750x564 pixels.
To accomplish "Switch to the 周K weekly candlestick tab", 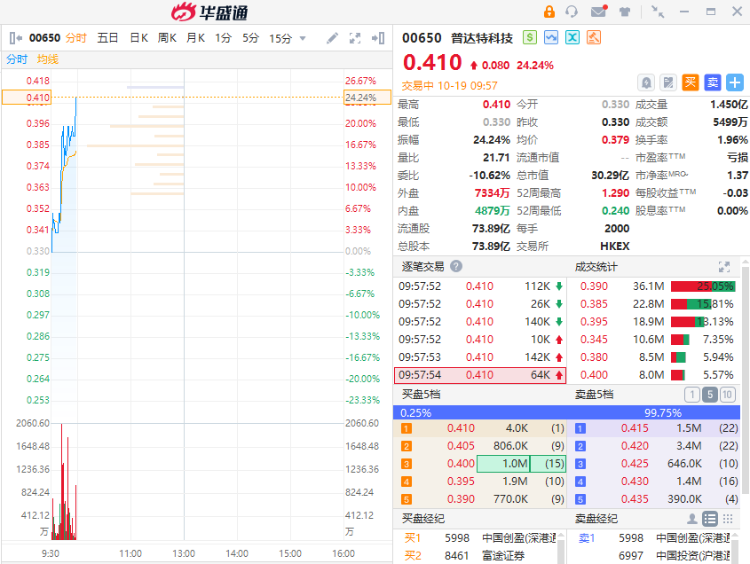I will click(167, 38).
